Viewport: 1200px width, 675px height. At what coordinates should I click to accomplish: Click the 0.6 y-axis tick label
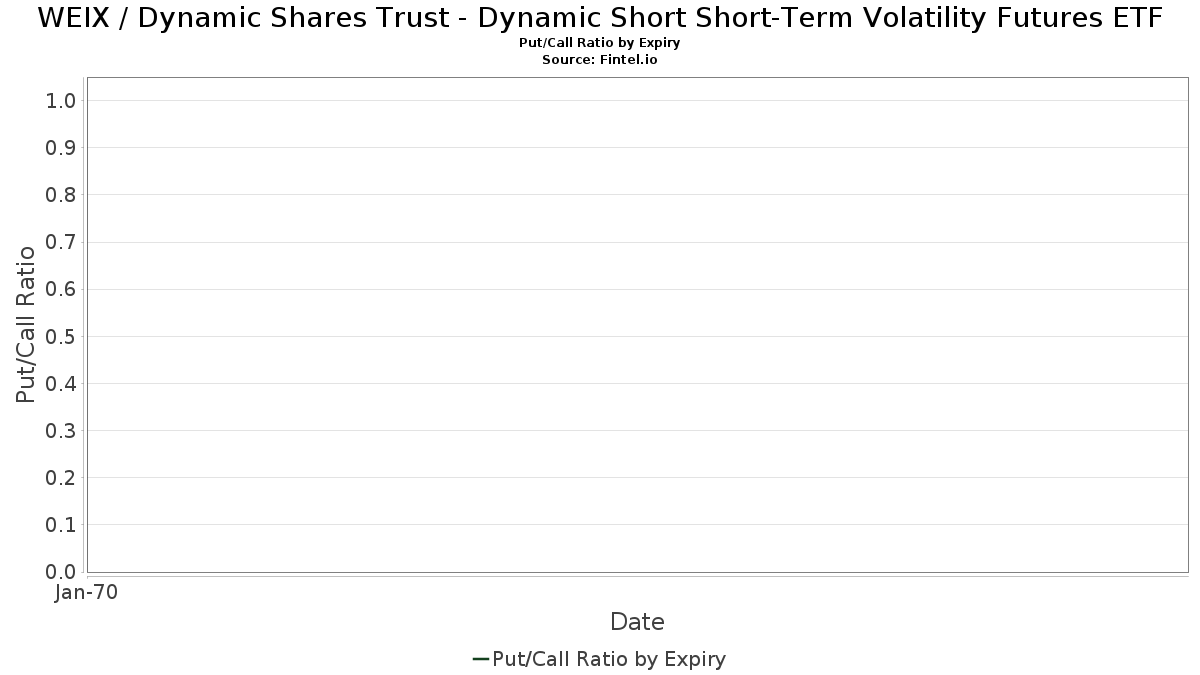[x=61, y=289]
